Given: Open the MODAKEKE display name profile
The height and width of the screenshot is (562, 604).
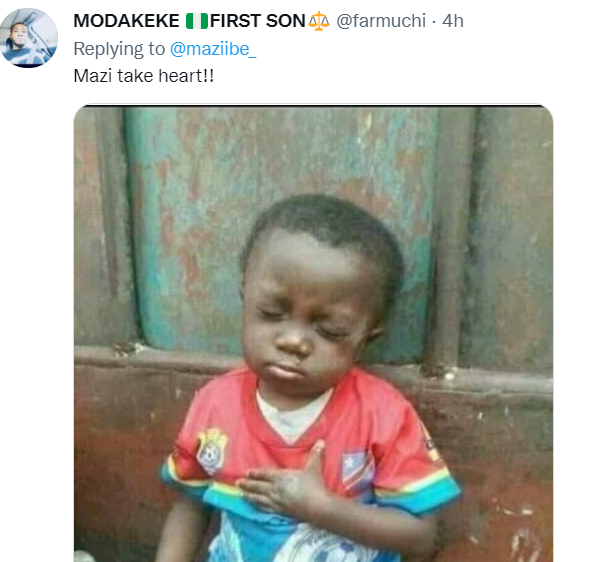Looking at the screenshot, I should coord(126,21).
